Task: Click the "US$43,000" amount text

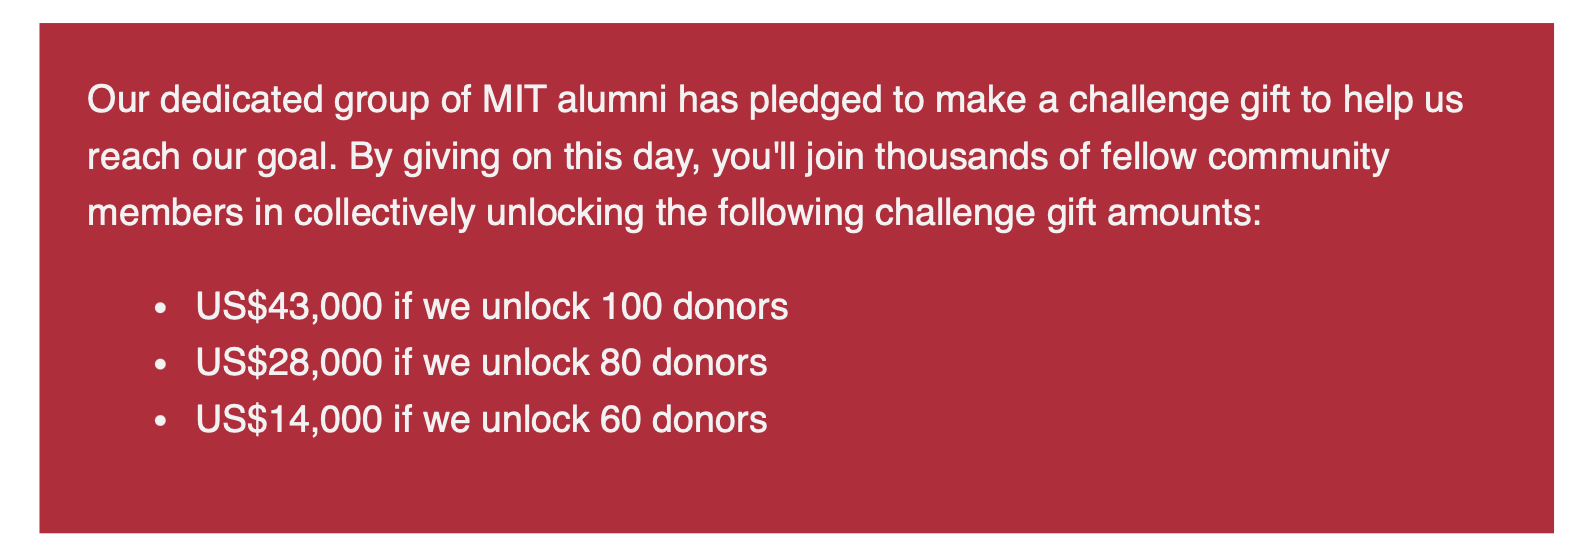Action: click(x=289, y=306)
